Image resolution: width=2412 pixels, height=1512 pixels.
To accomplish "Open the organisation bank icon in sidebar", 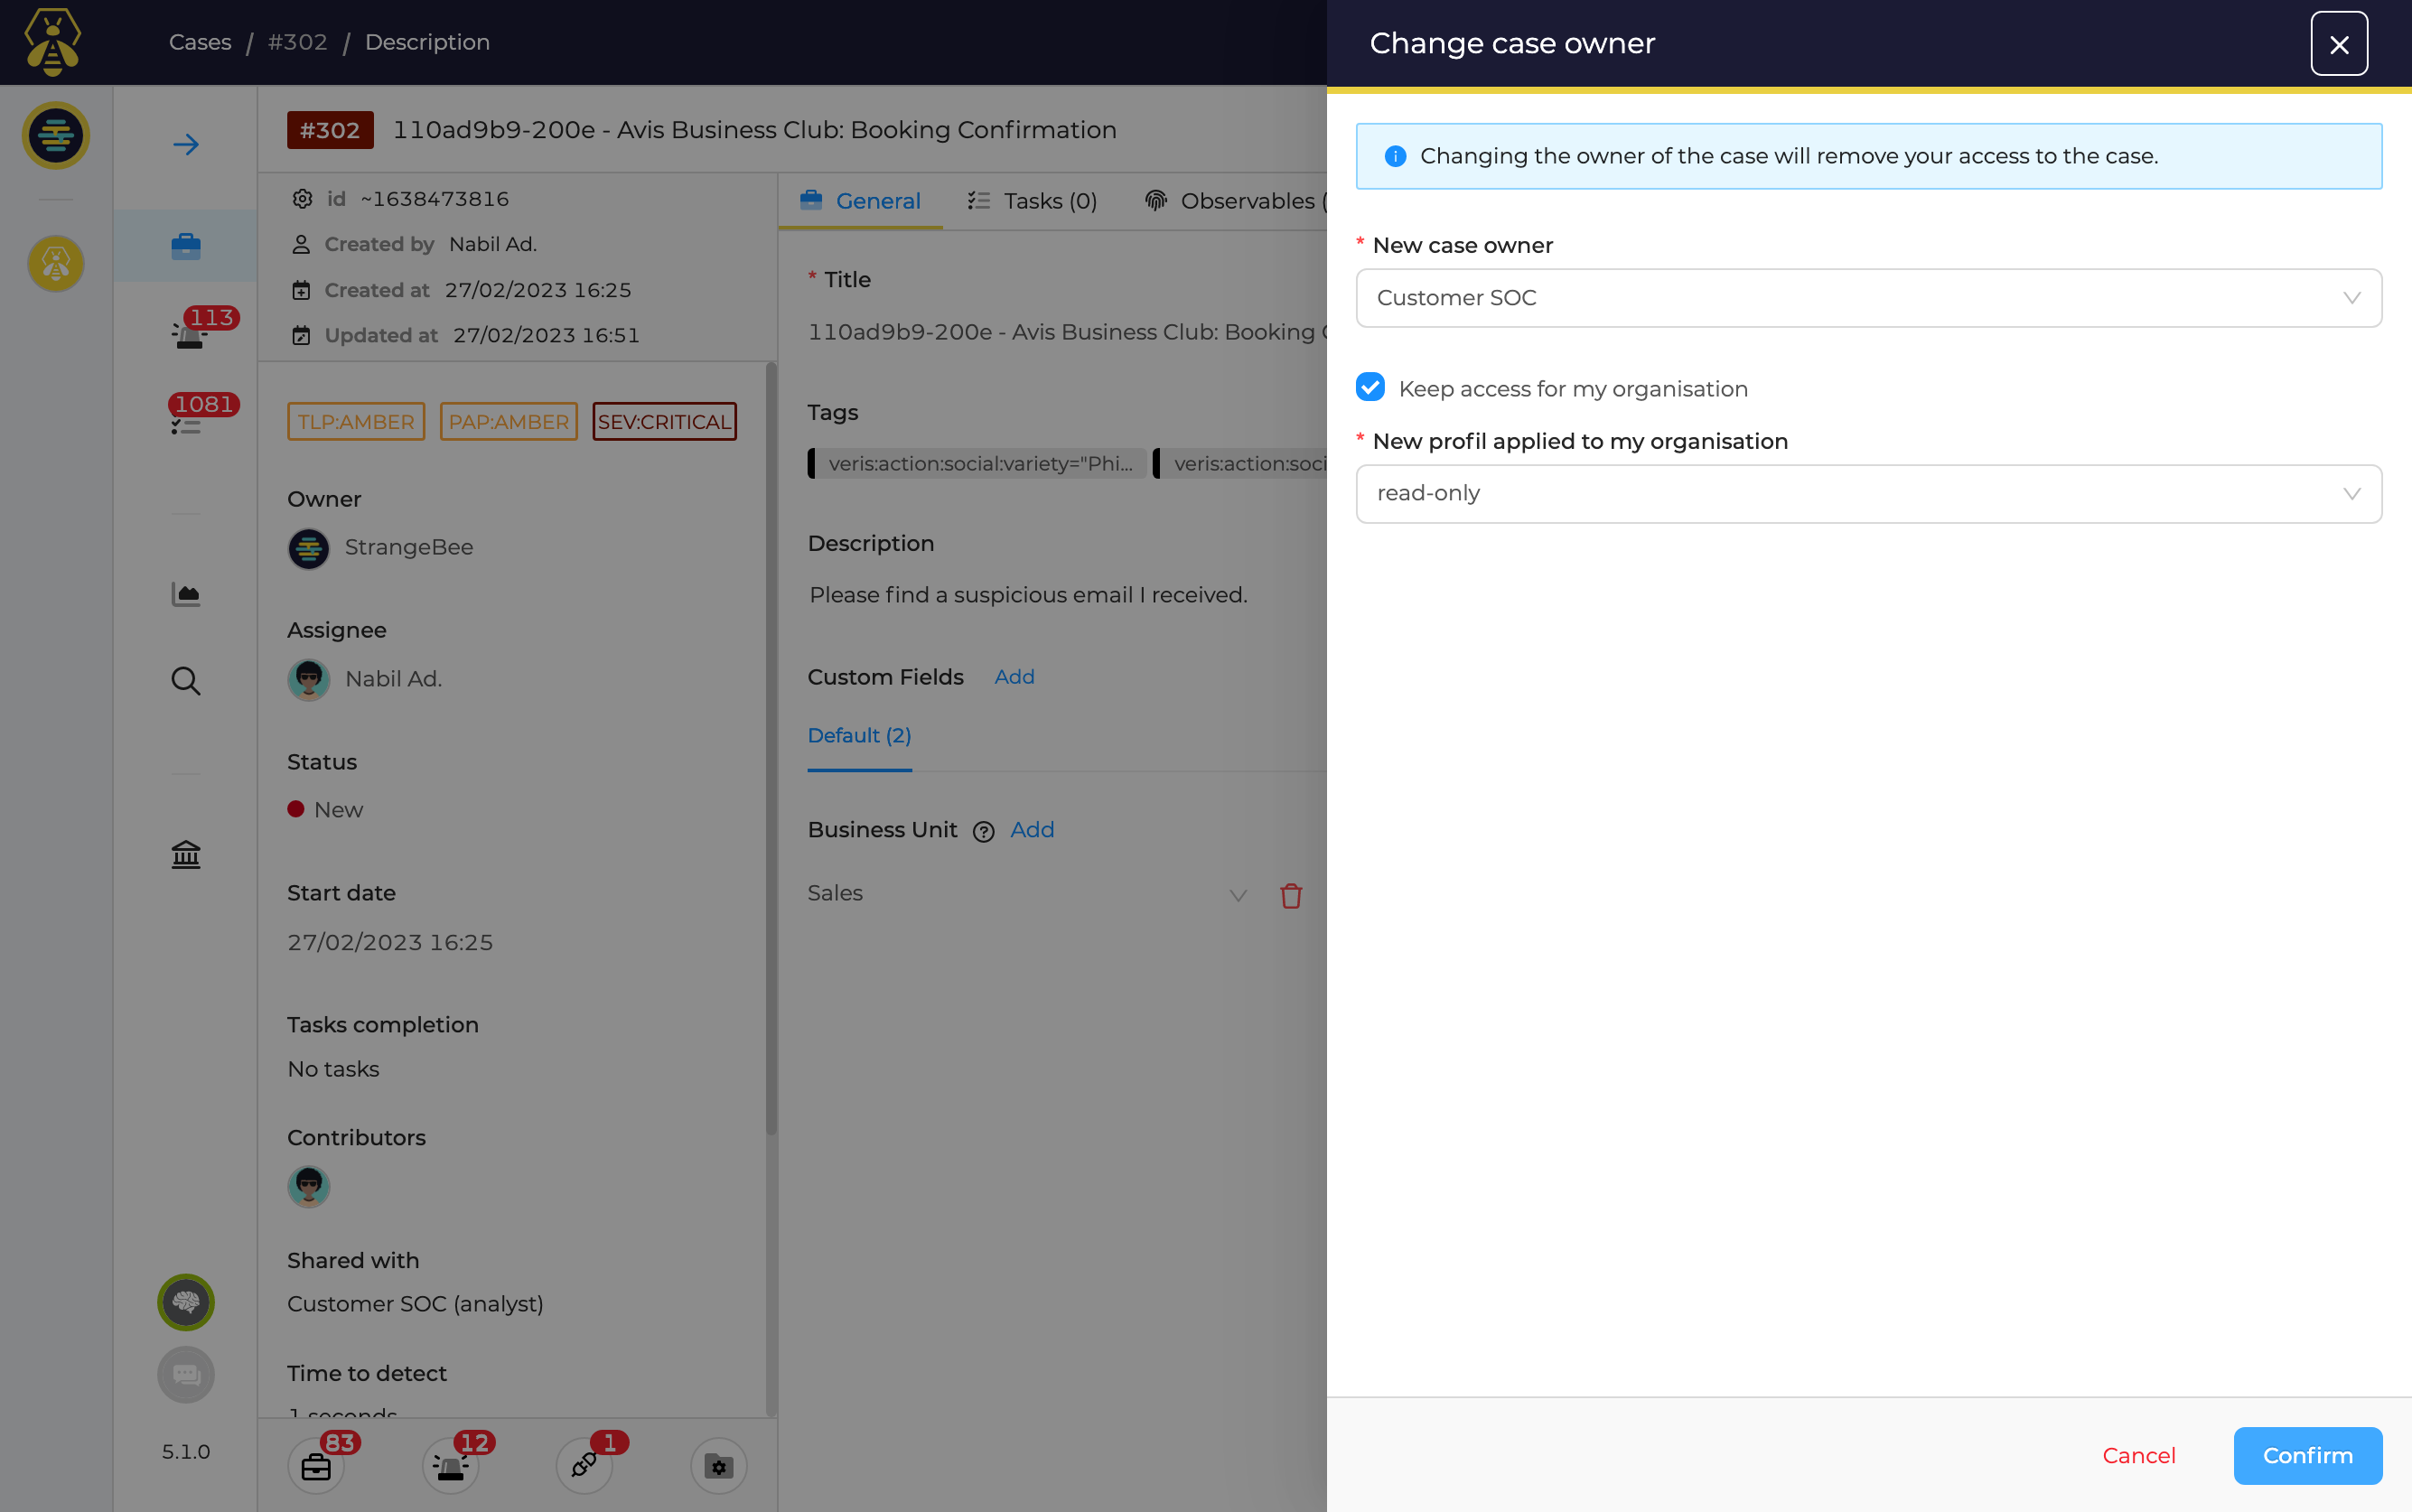I will click(x=186, y=855).
